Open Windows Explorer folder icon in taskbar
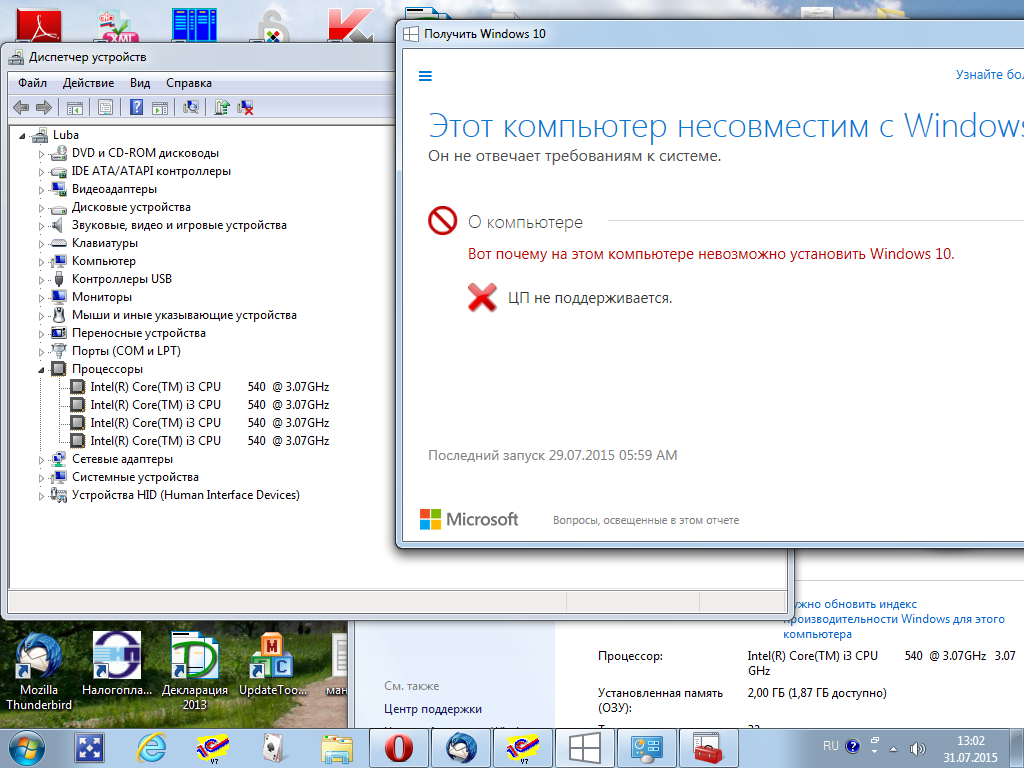 [337, 748]
